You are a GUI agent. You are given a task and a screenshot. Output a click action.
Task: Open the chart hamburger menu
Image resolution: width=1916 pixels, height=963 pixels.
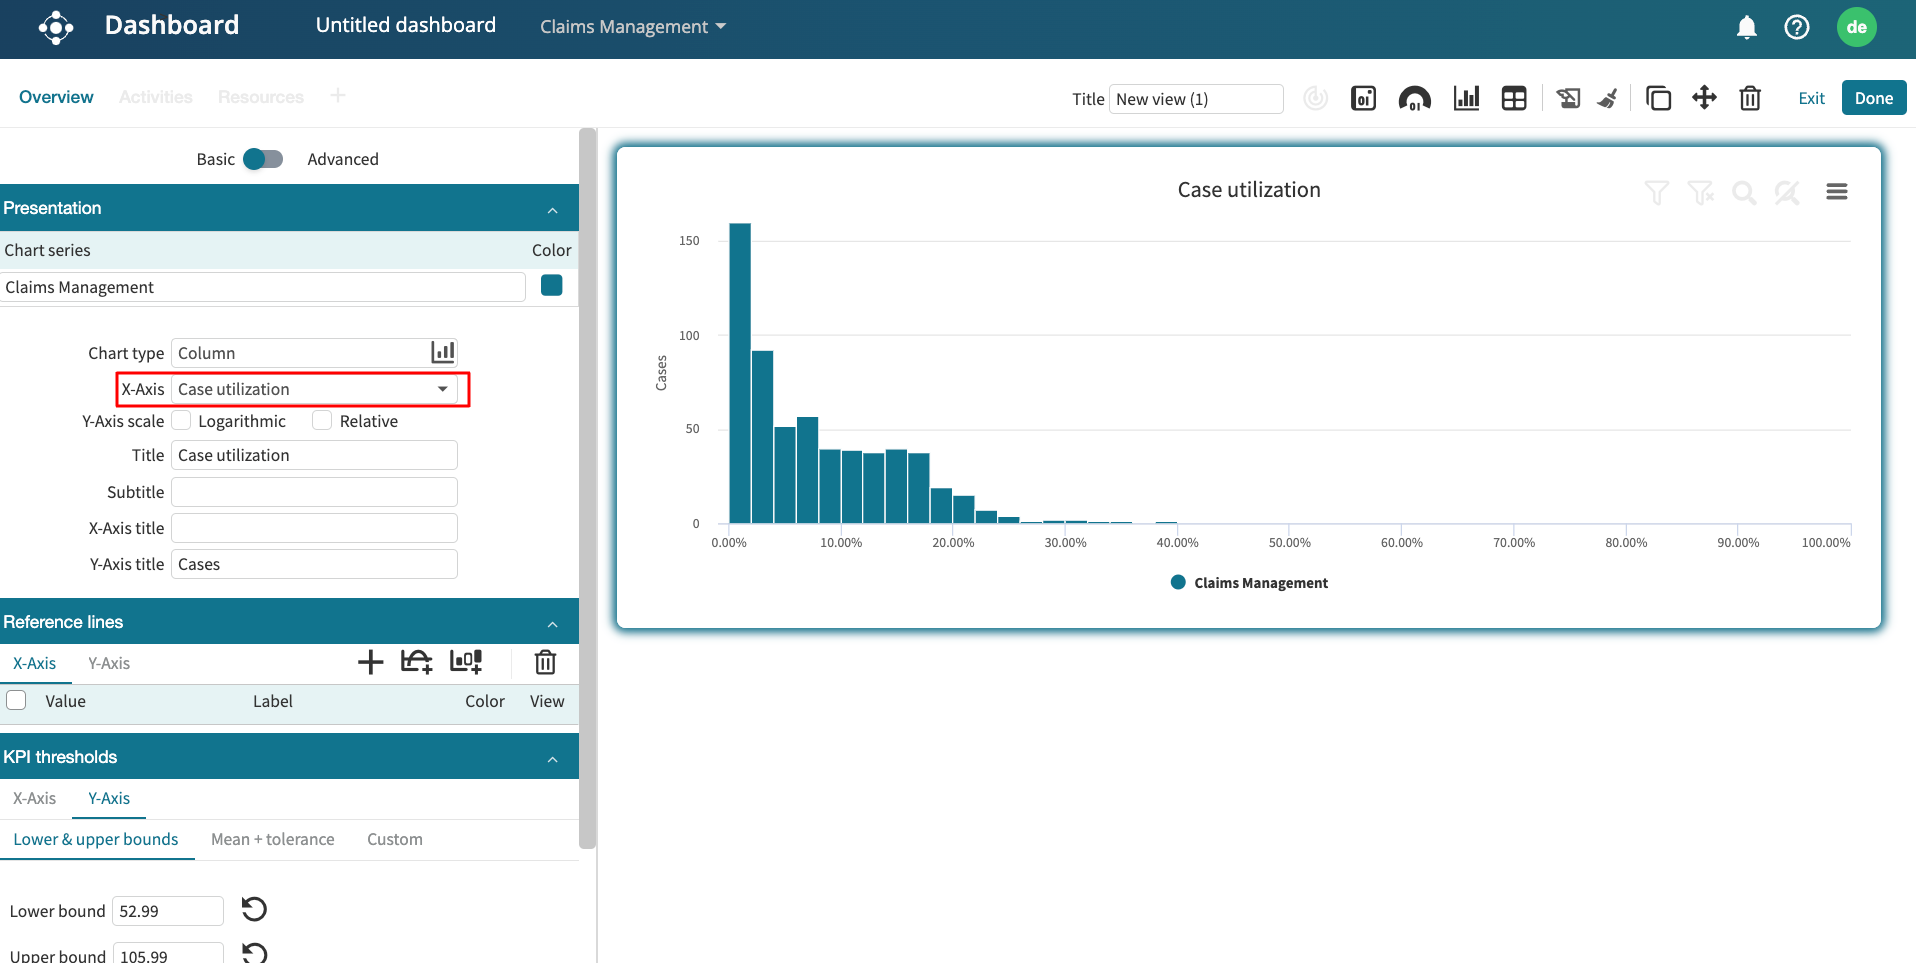[x=1836, y=192]
